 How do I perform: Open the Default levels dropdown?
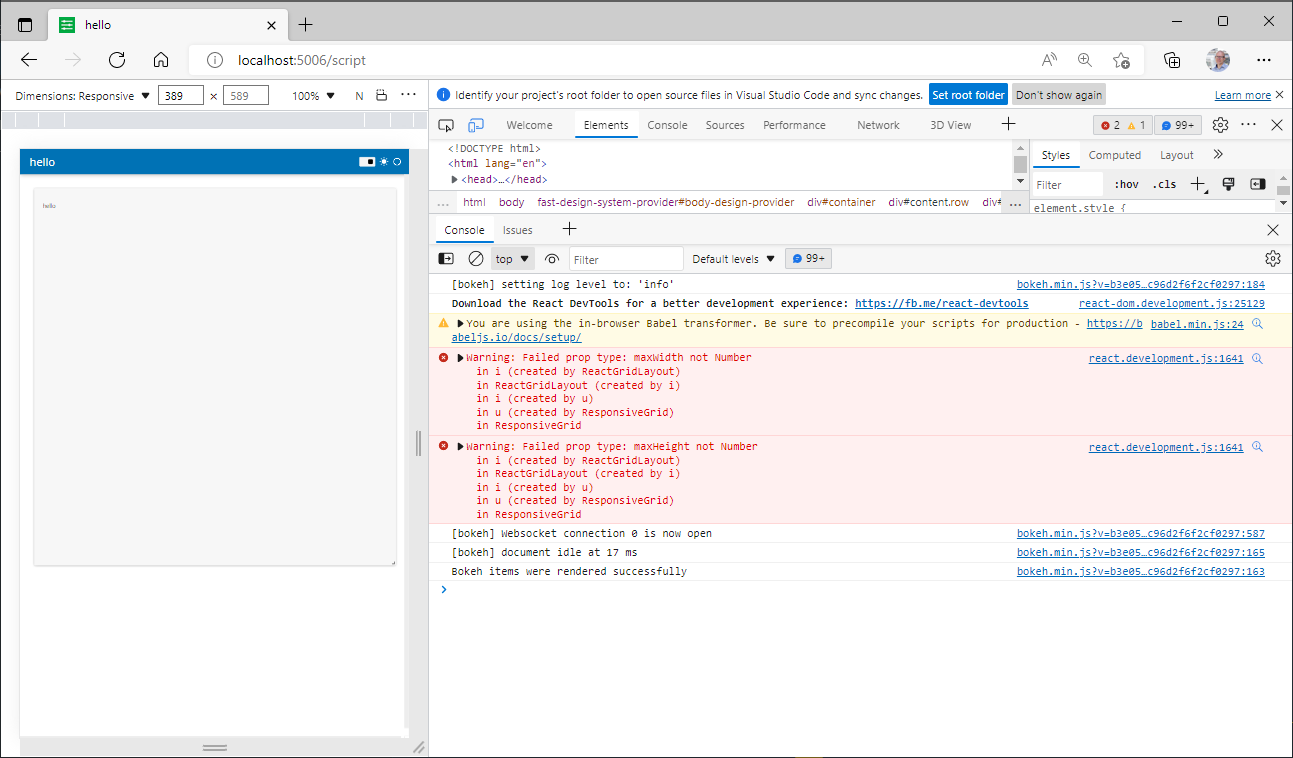pyautogui.click(x=733, y=258)
